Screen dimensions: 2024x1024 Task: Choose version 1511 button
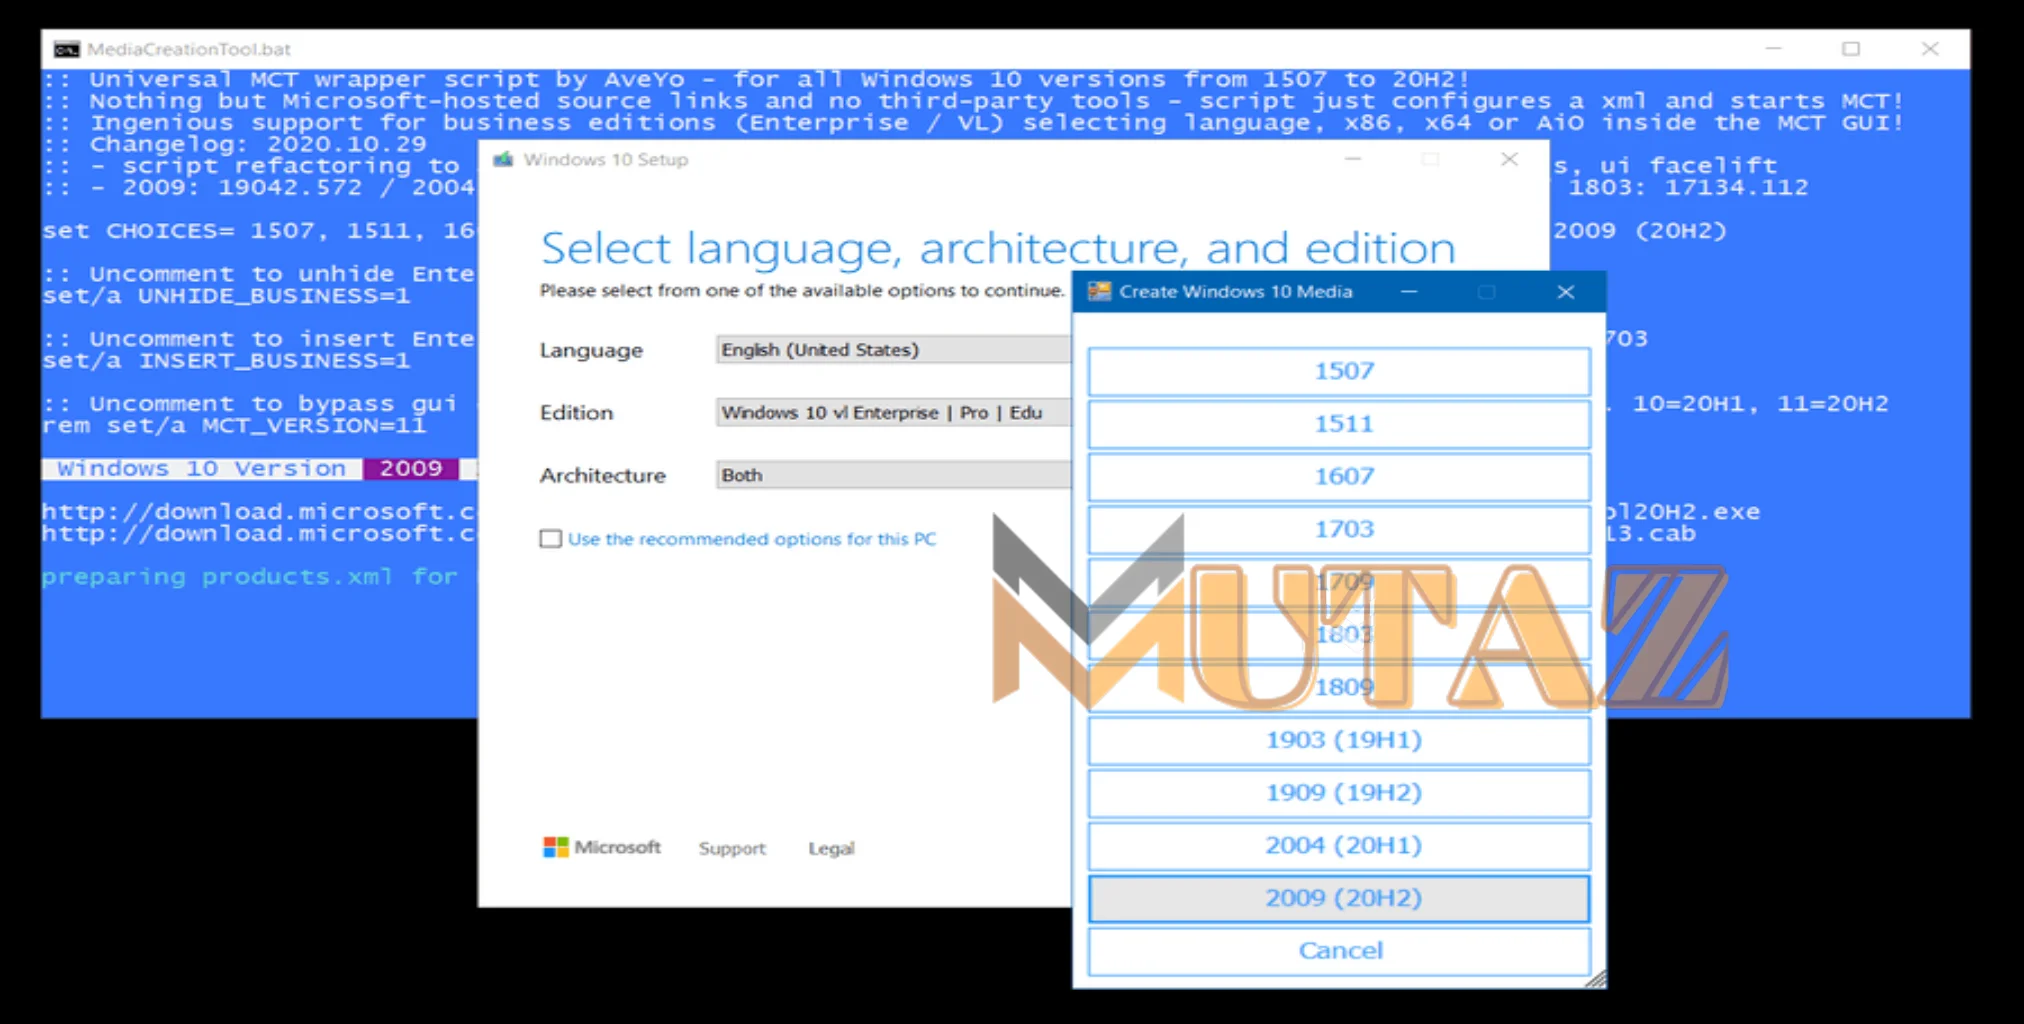(x=1339, y=424)
